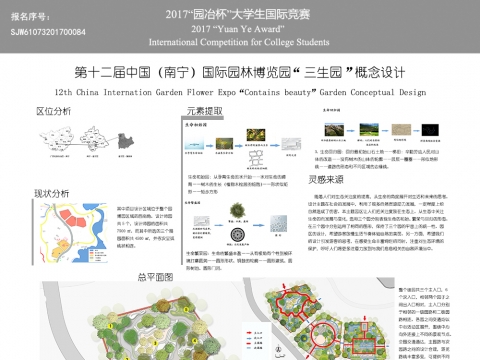The width and height of the screenshot is (480, 360).
Task: Click the 2017 "Yuan Ye Award" line
Action: (x=238, y=29)
